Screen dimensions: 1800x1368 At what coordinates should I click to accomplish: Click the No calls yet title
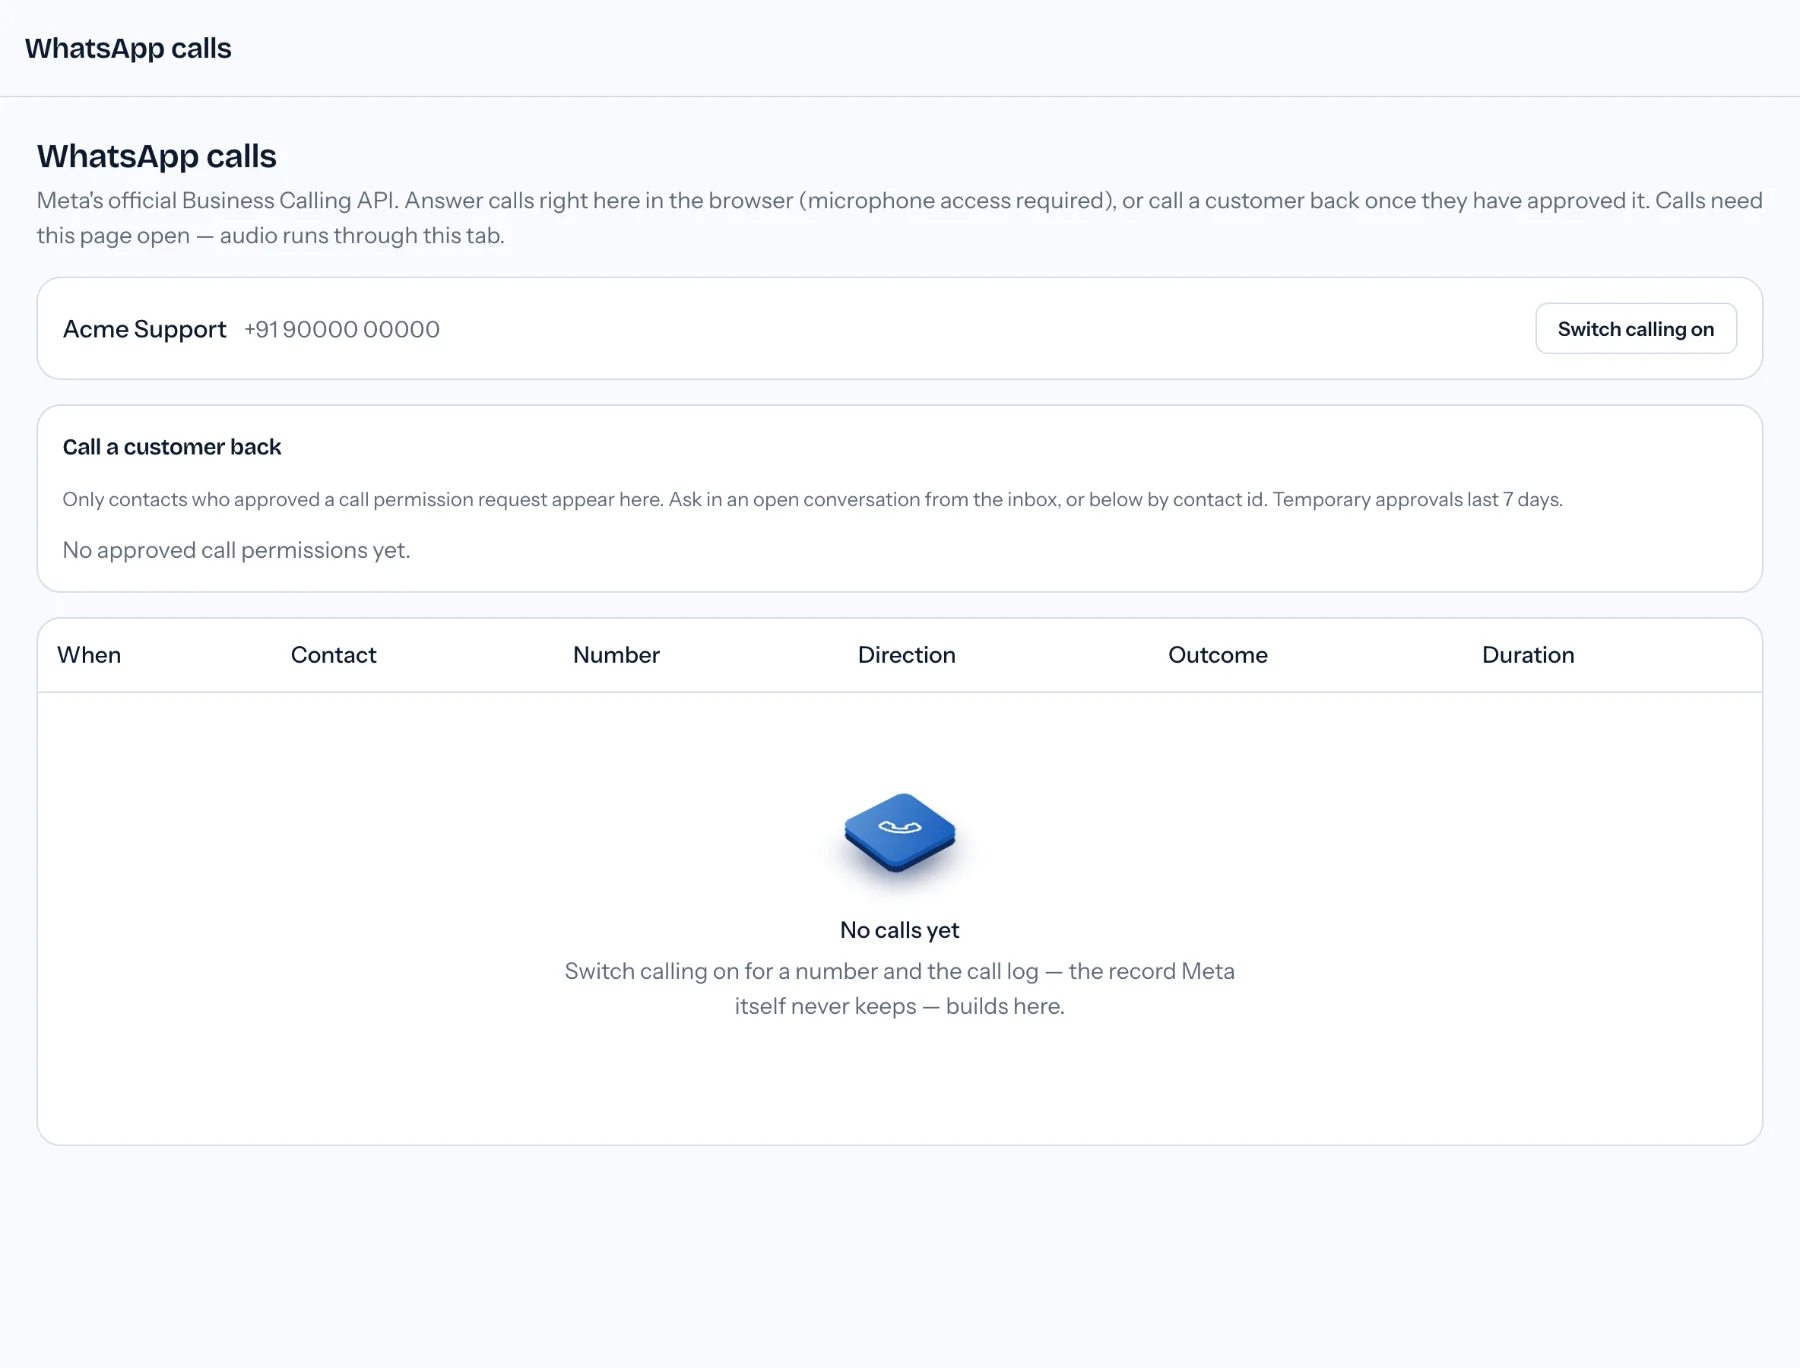(900, 930)
